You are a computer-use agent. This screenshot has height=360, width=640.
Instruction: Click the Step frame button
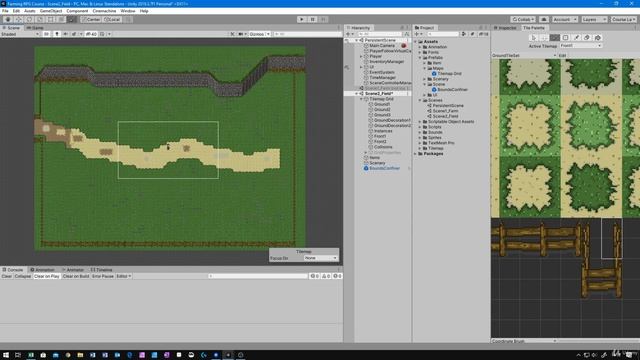tap(323, 19)
